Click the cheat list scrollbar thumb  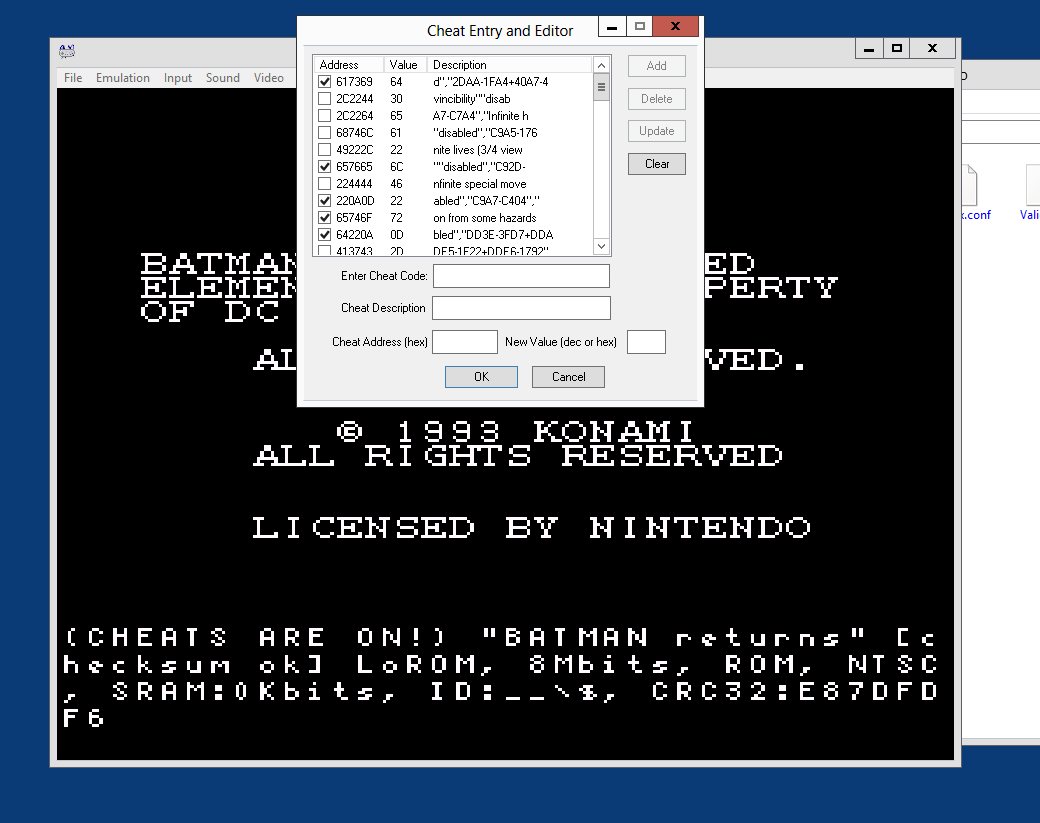601,87
